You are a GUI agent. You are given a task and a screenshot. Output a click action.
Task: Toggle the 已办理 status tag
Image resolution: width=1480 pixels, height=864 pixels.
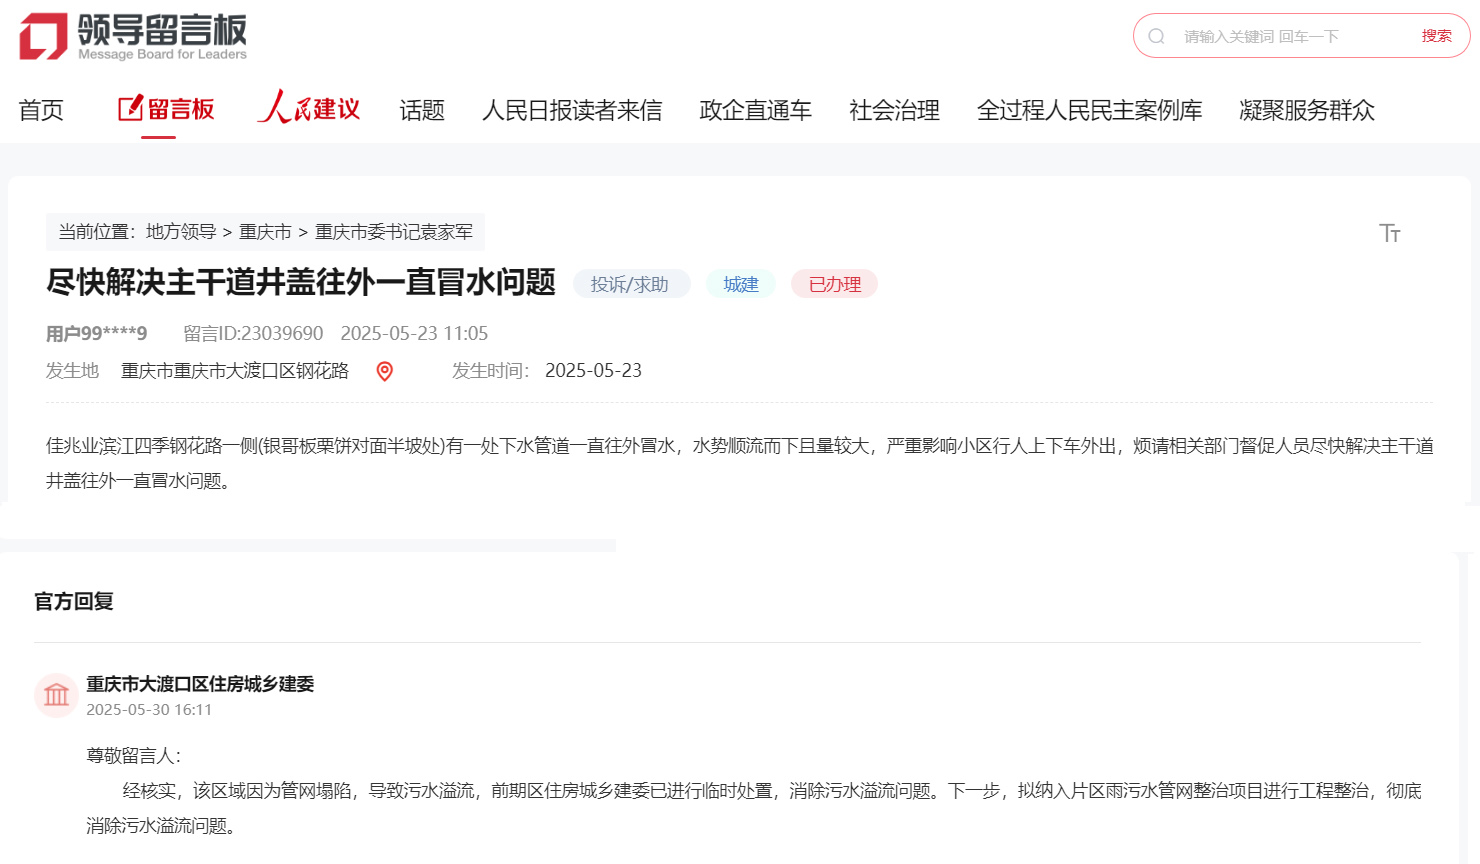point(833,283)
